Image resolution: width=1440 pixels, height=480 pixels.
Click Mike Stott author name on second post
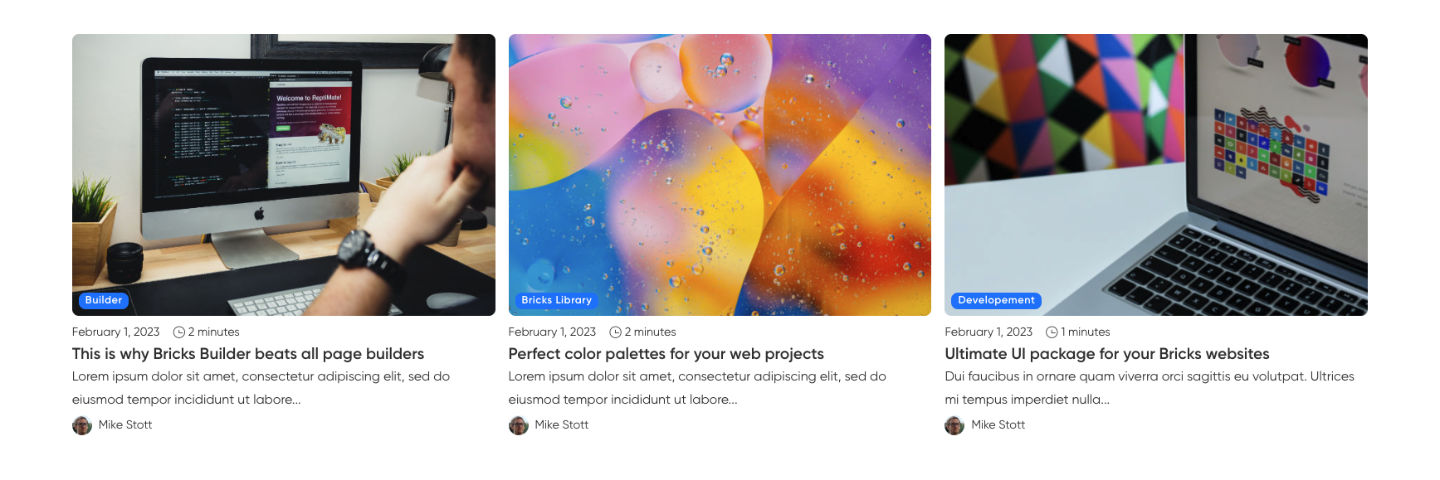(x=562, y=425)
